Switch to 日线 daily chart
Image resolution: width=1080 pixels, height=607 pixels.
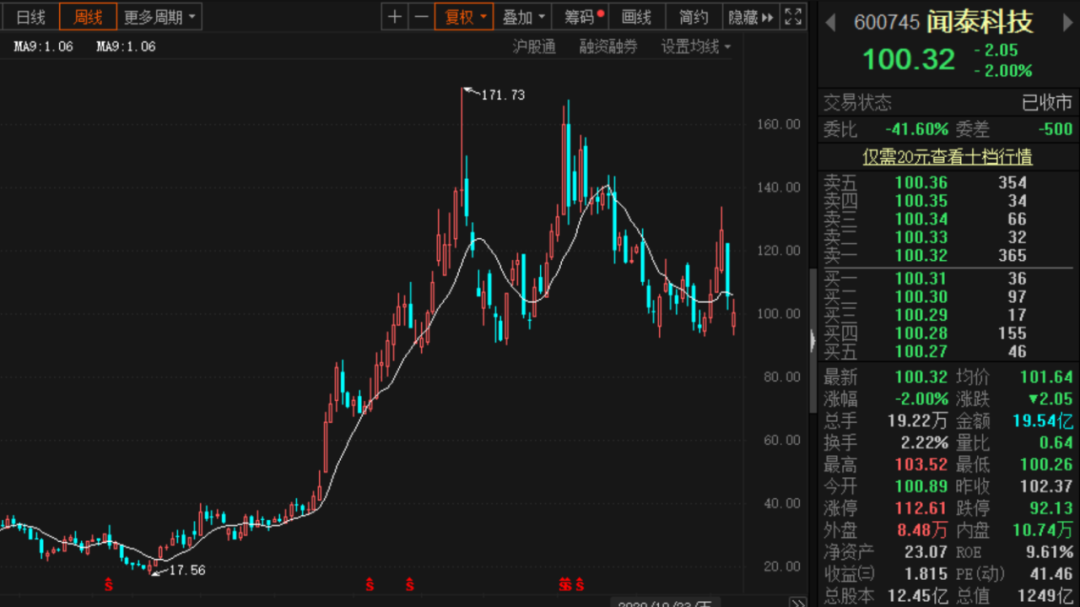[30, 17]
